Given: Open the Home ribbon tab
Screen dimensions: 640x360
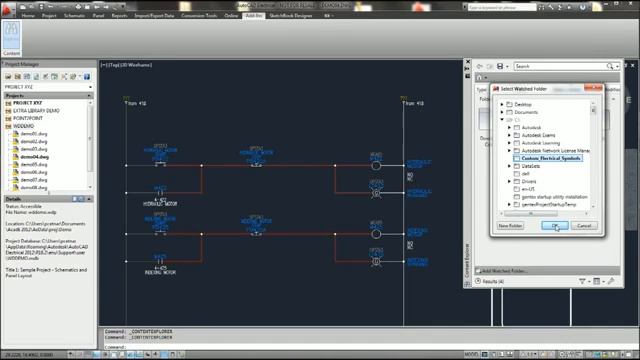Looking at the screenshot, I should (28, 16).
